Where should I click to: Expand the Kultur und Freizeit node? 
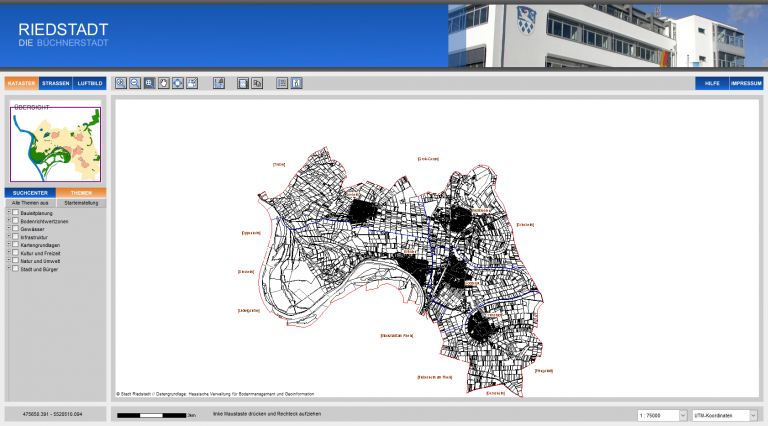pos(9,252)
